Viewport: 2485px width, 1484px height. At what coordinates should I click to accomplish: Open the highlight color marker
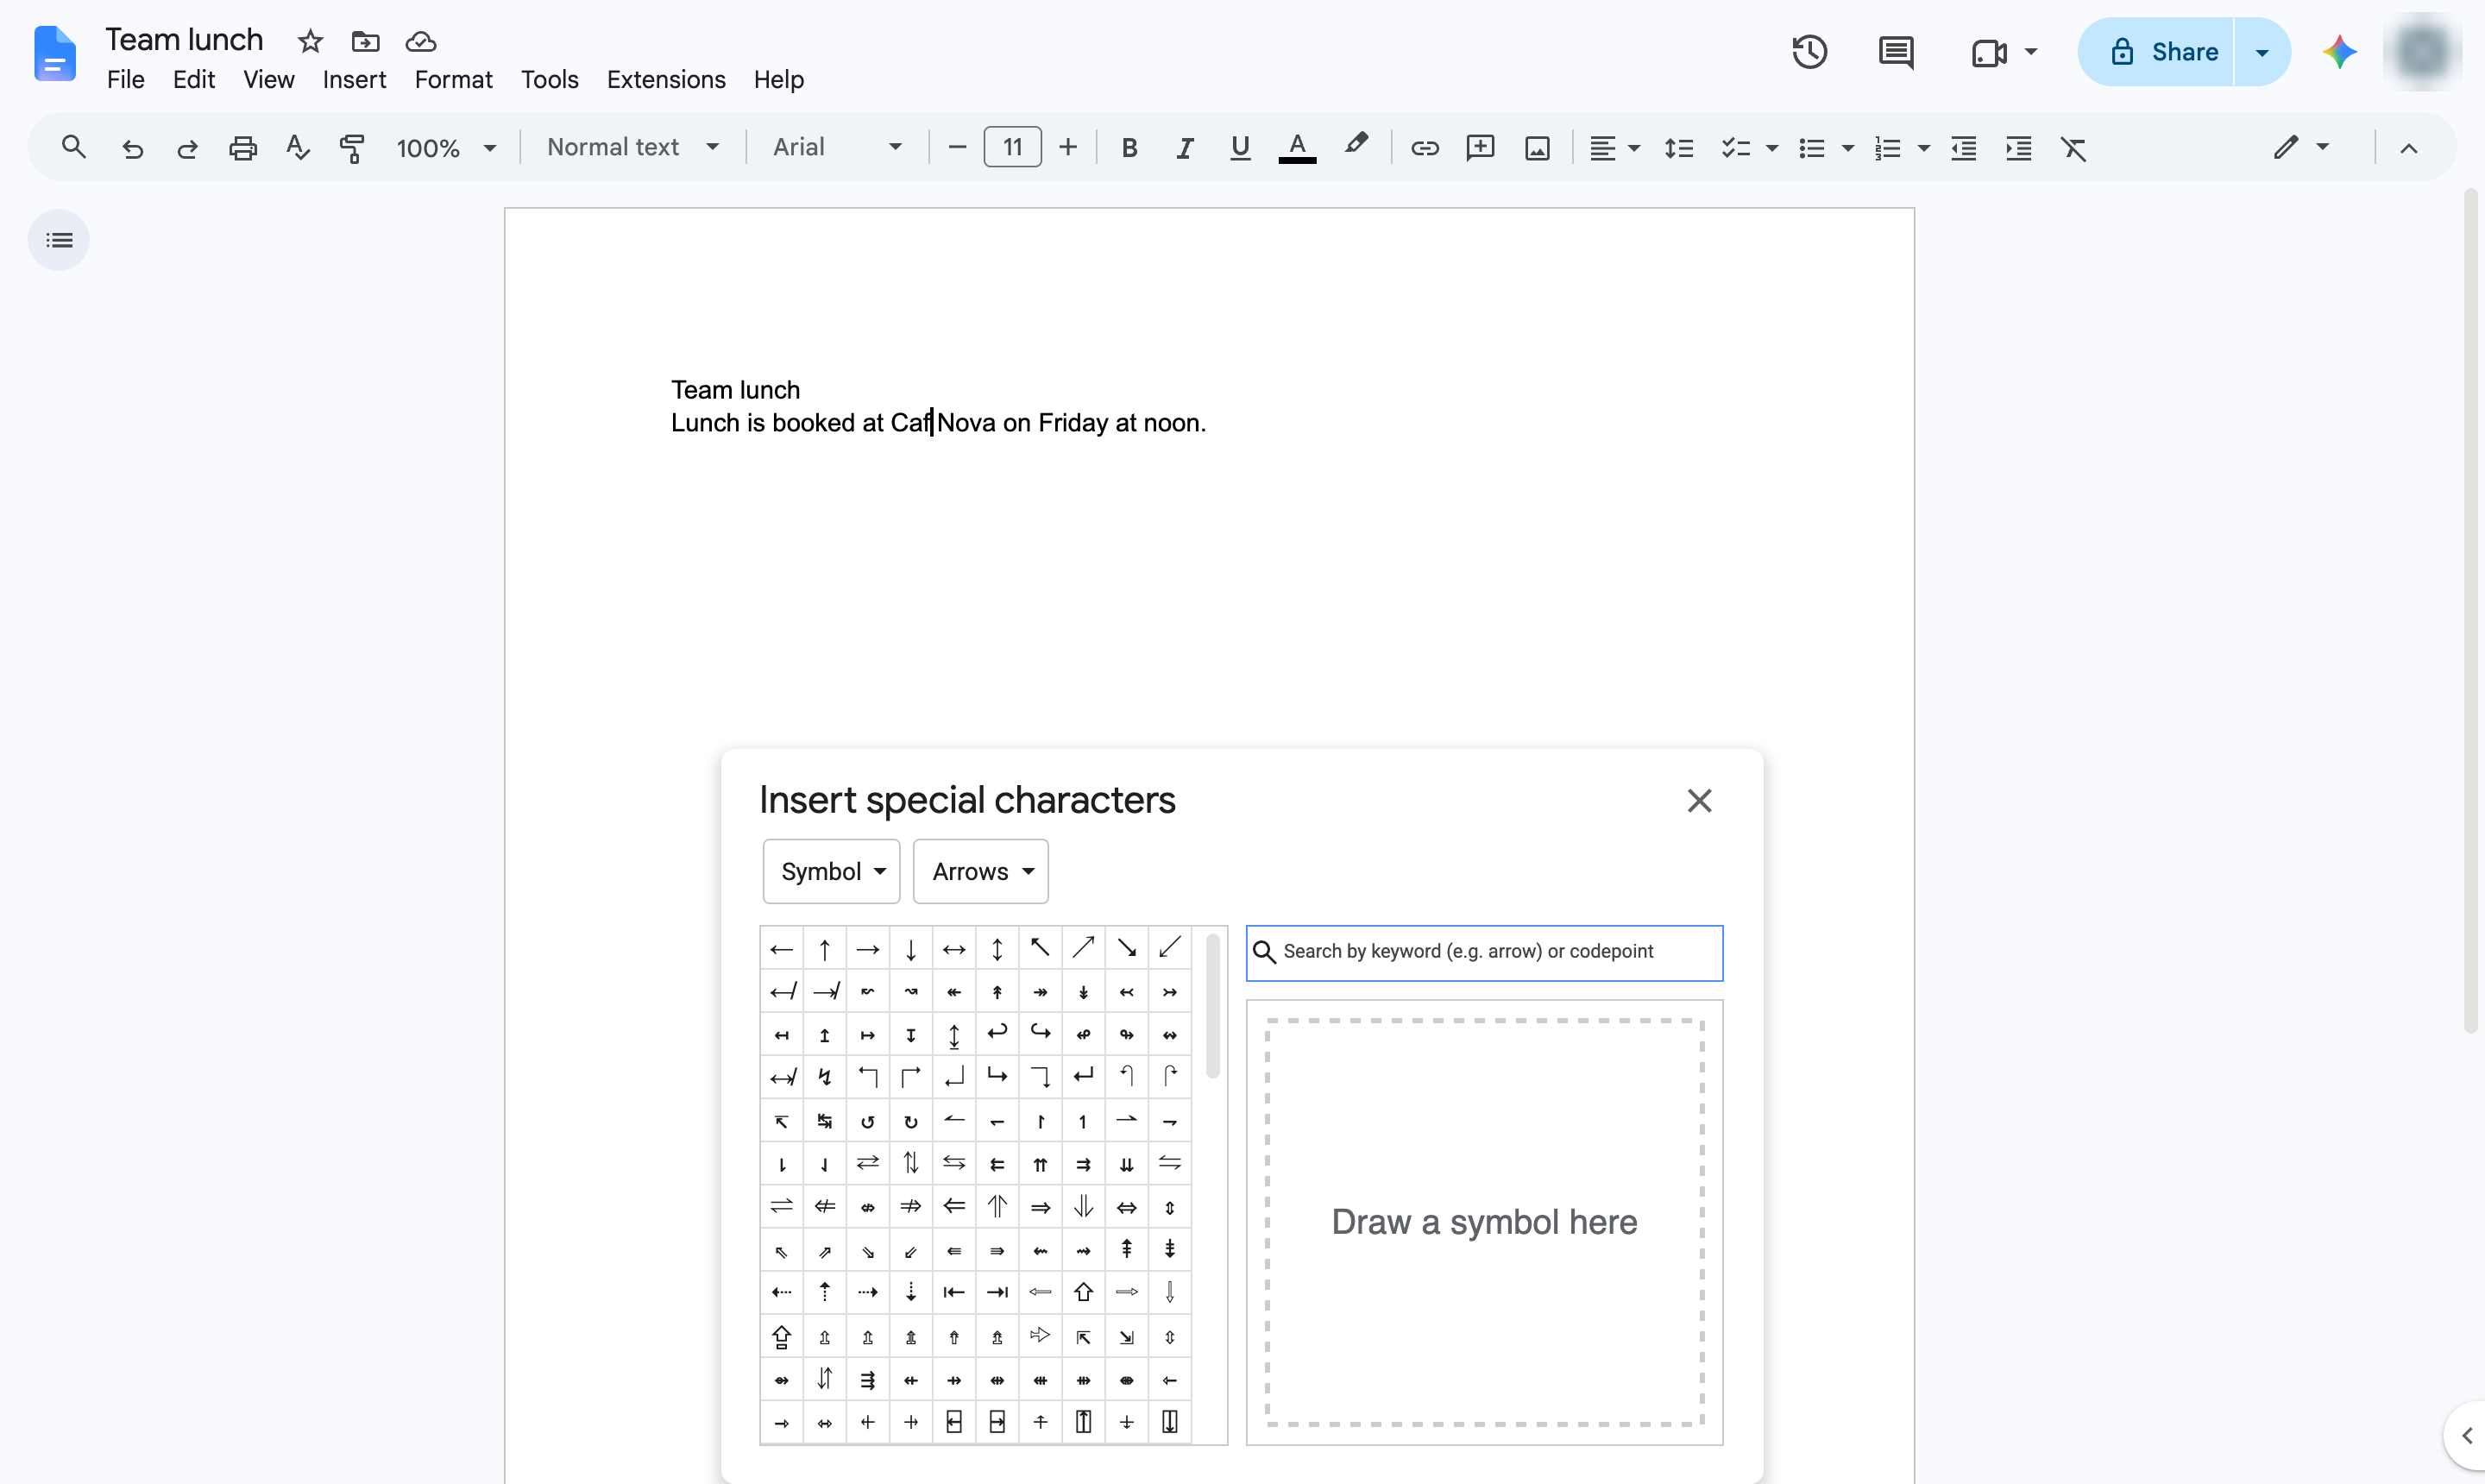tap(1355, 146)
